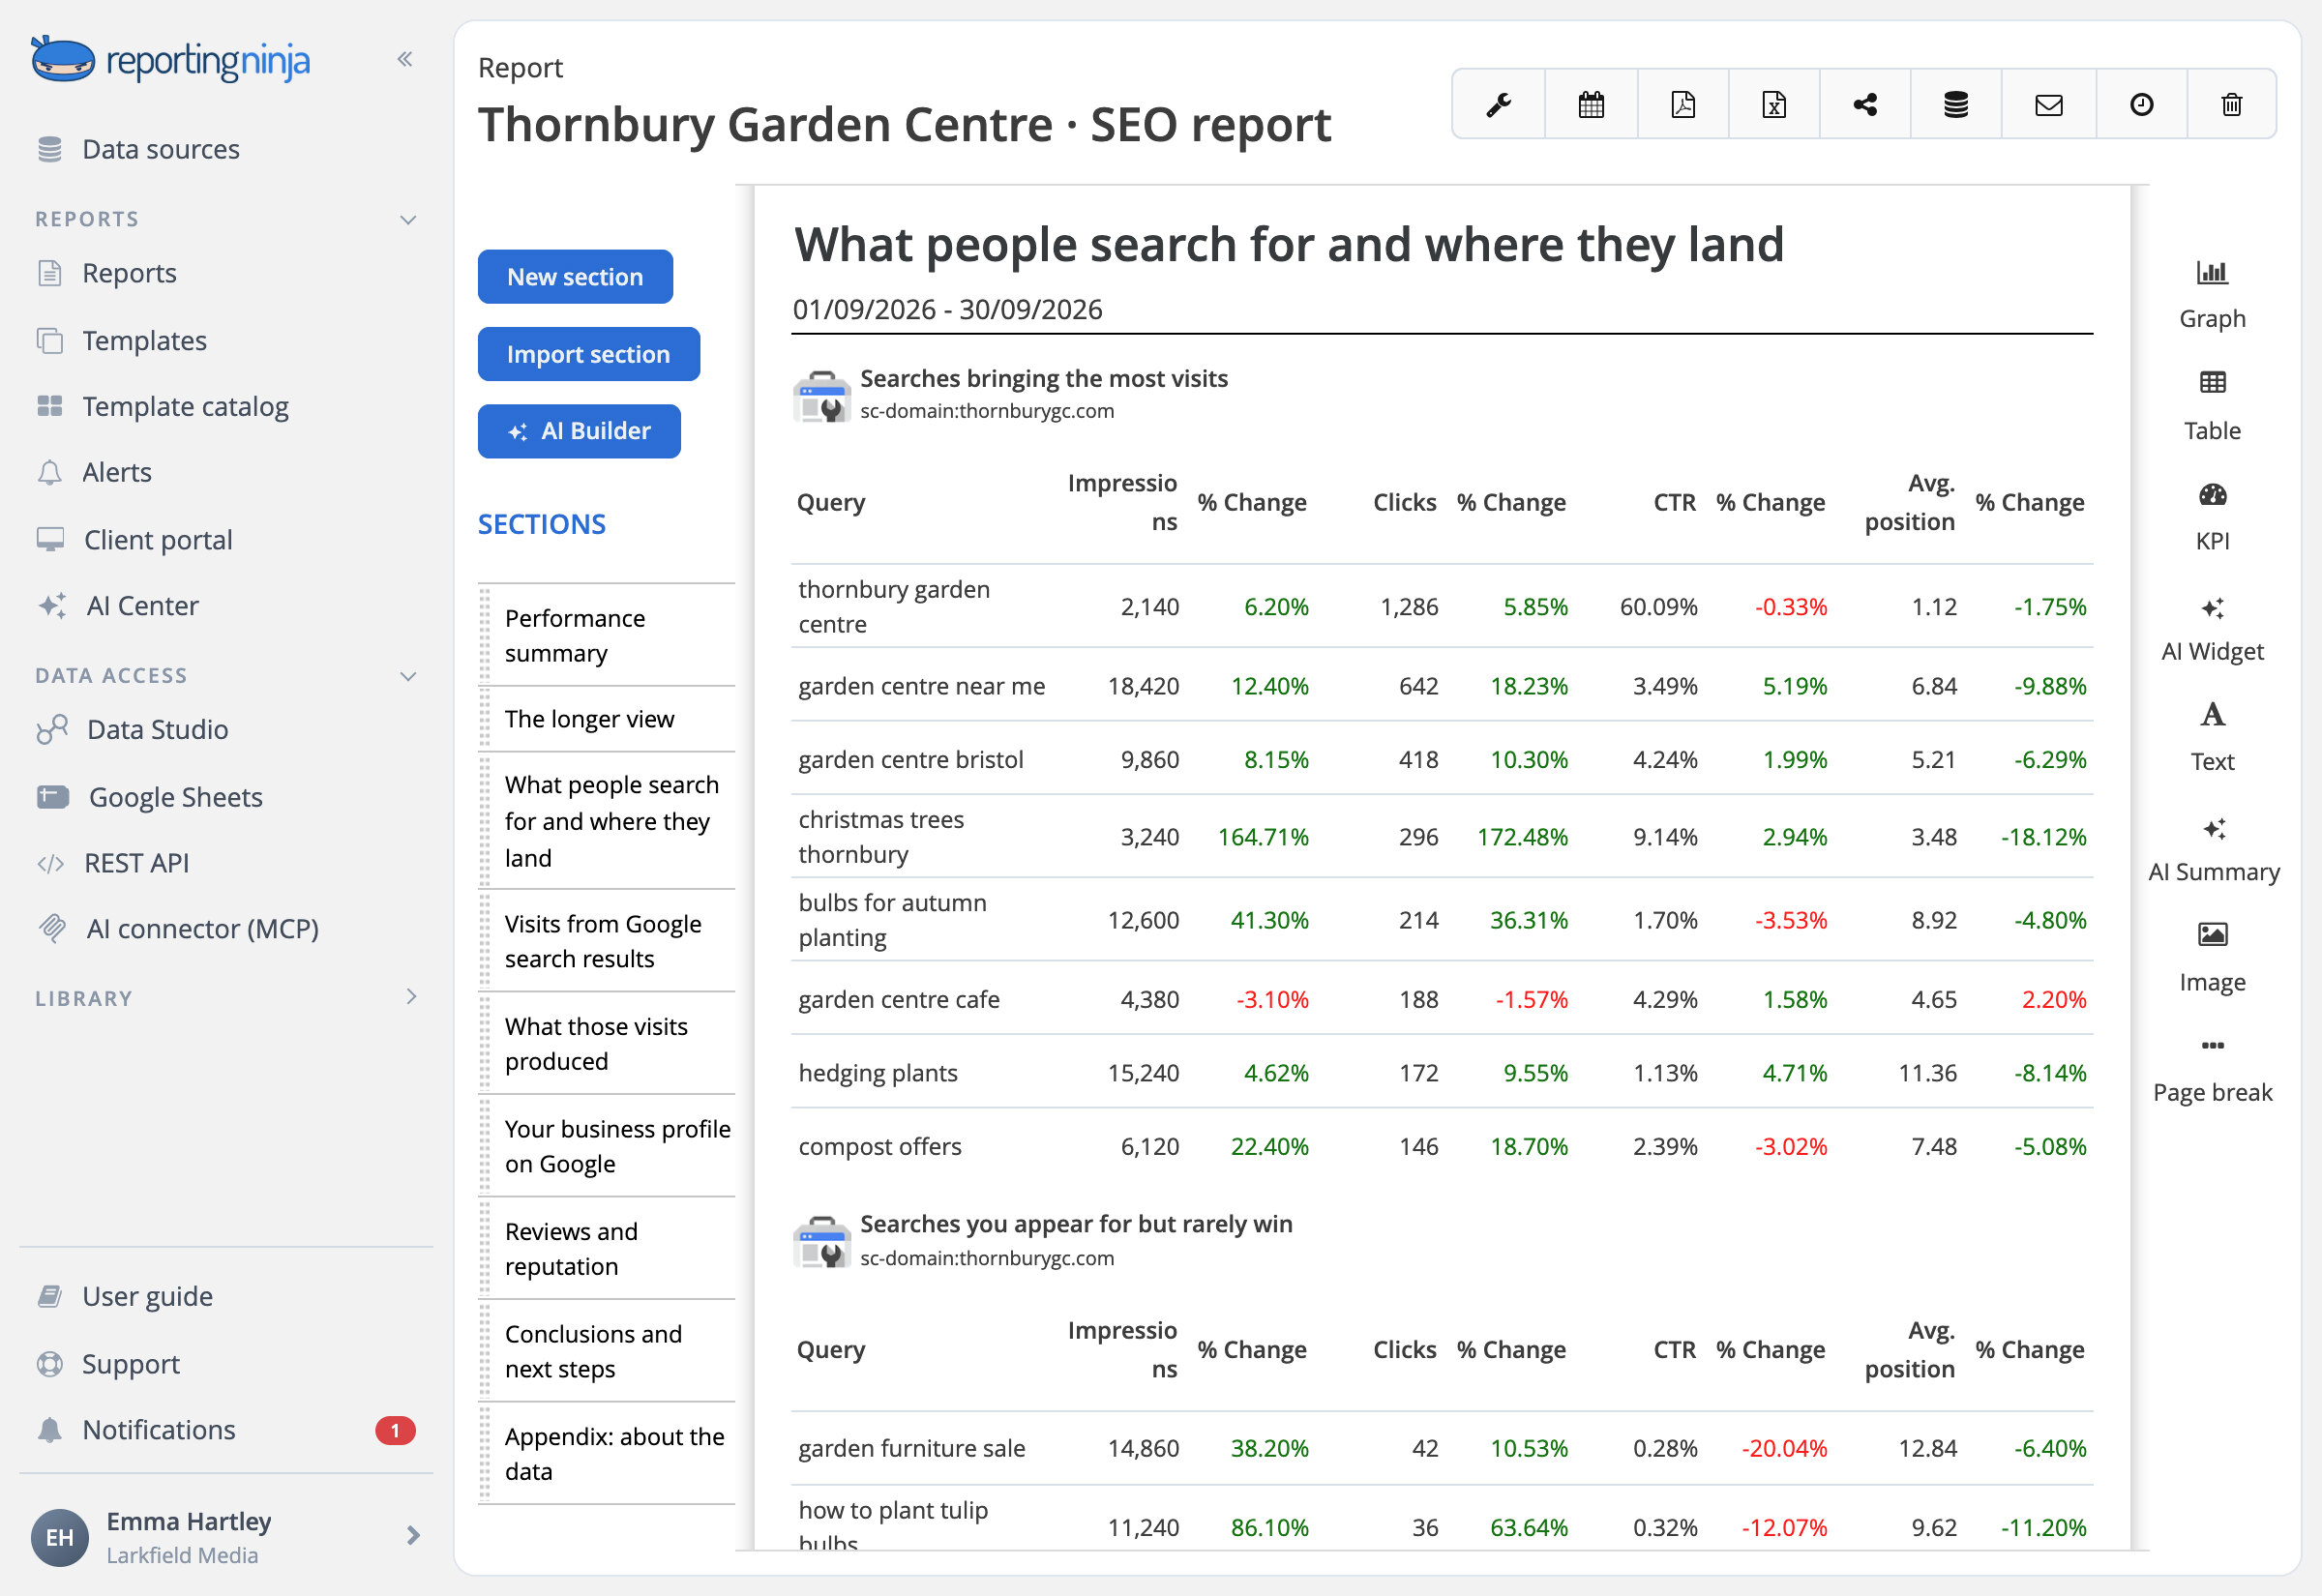Click the New section button

click(575, 277)
